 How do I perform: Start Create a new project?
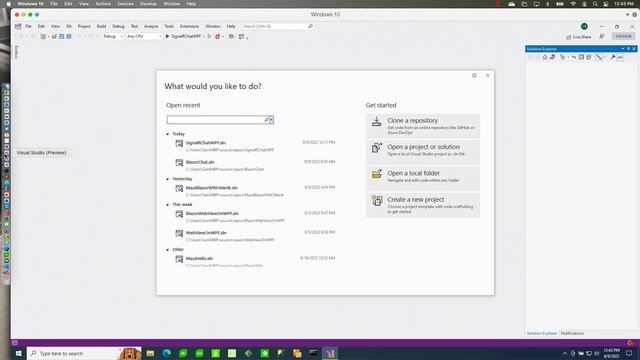click(423, 204)
